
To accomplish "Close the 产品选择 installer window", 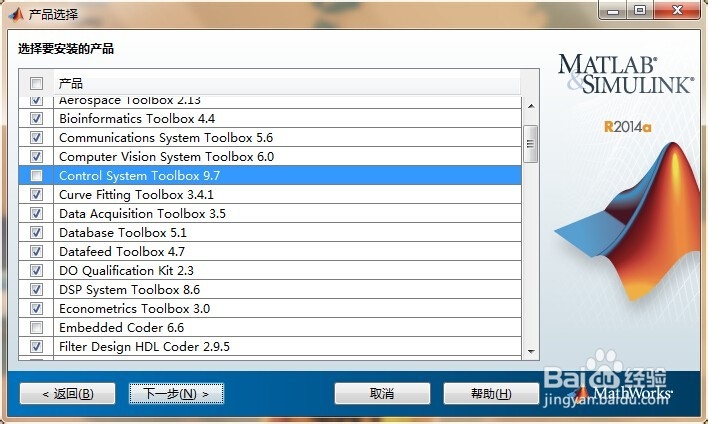I will pyautogui.click(x=677, y=10).
